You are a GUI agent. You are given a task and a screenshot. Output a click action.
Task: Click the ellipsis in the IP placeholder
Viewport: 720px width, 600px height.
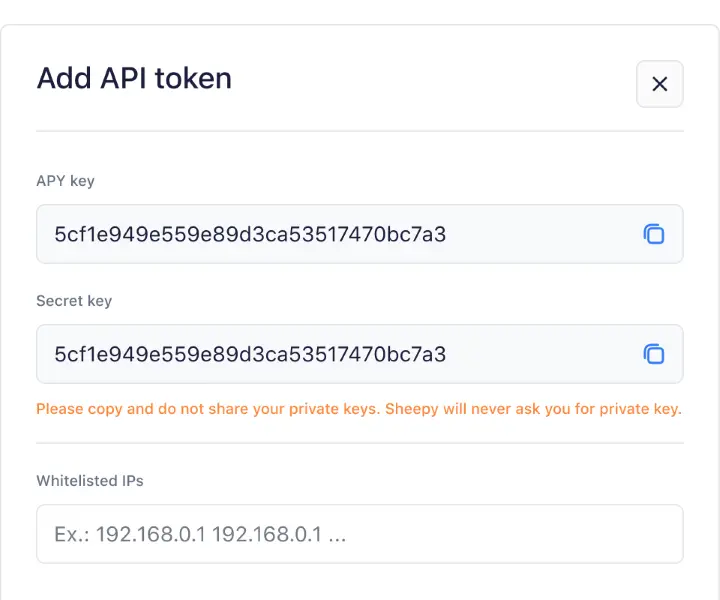337,535
